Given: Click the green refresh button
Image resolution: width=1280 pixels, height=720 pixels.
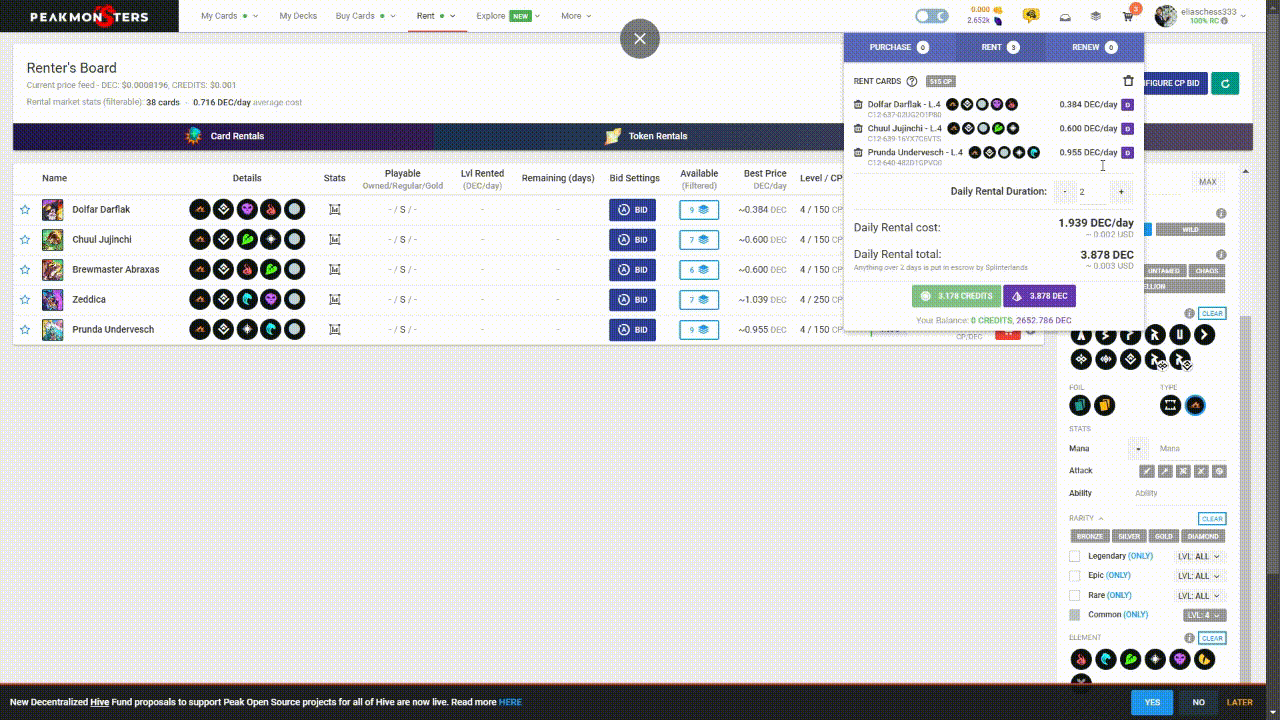Looking at the screenshot, I should (1225, 83).
